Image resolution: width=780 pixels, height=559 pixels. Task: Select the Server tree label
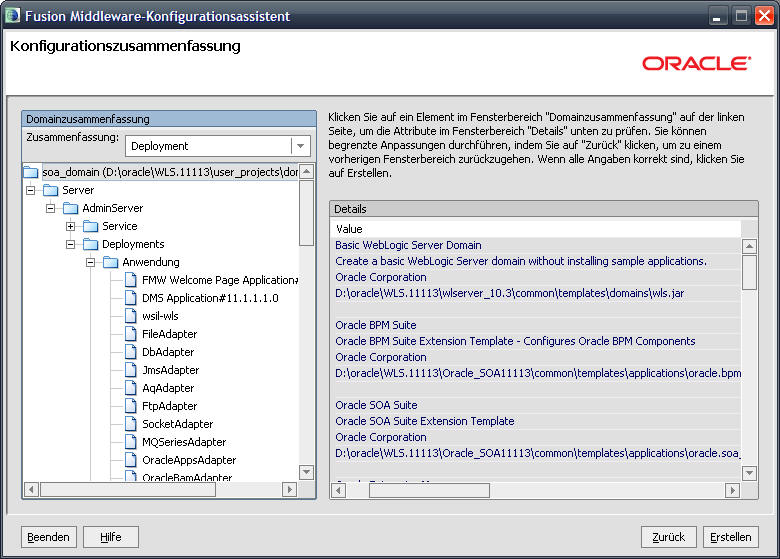coord(78,190)
